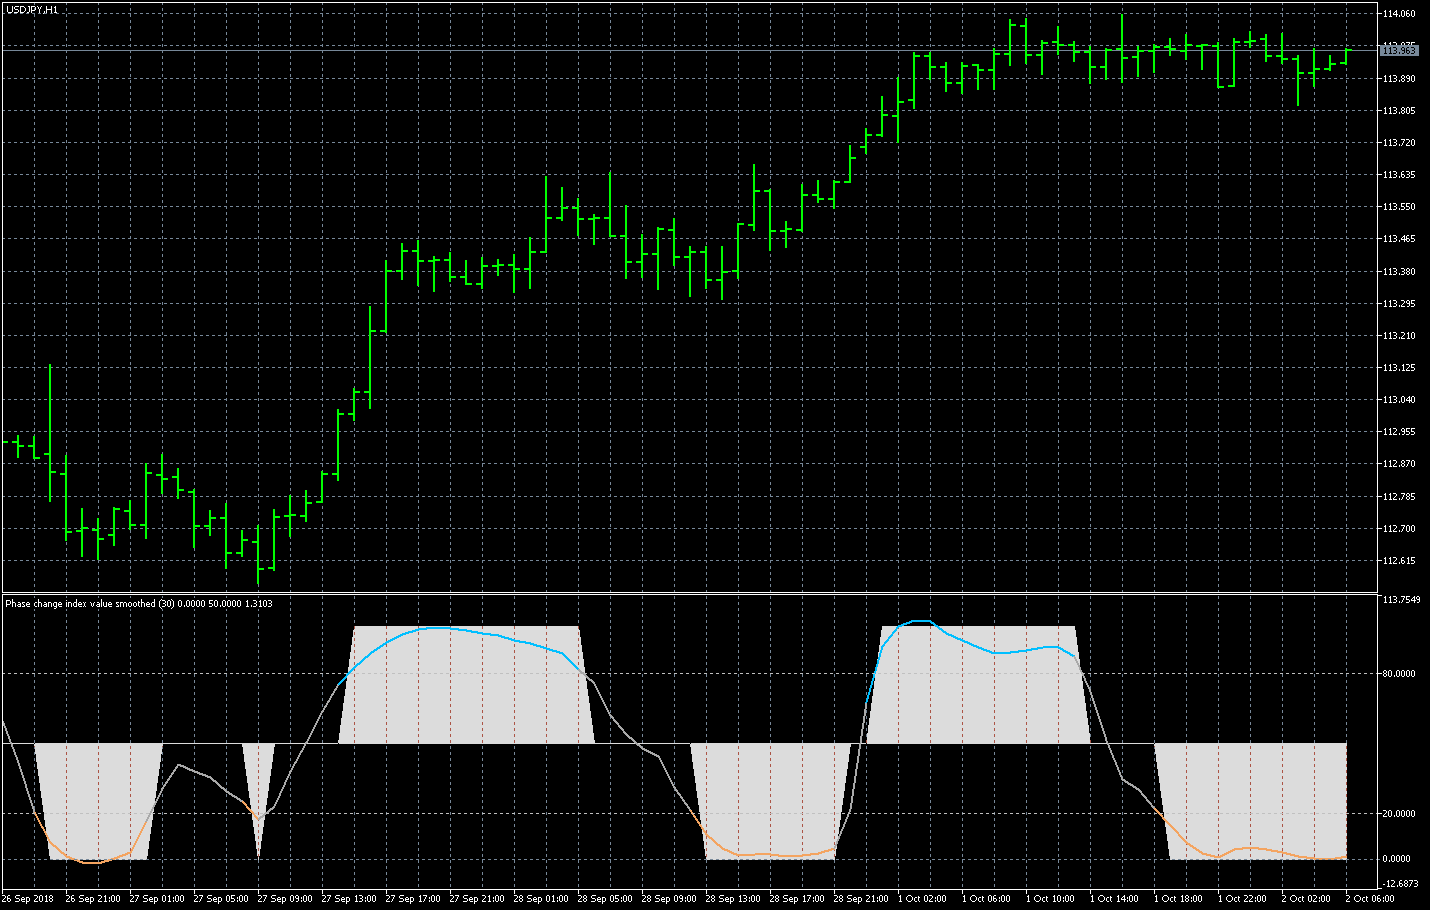
Task: Click the USDJPY,H1 chart title label
Action: tap(30, 7)
